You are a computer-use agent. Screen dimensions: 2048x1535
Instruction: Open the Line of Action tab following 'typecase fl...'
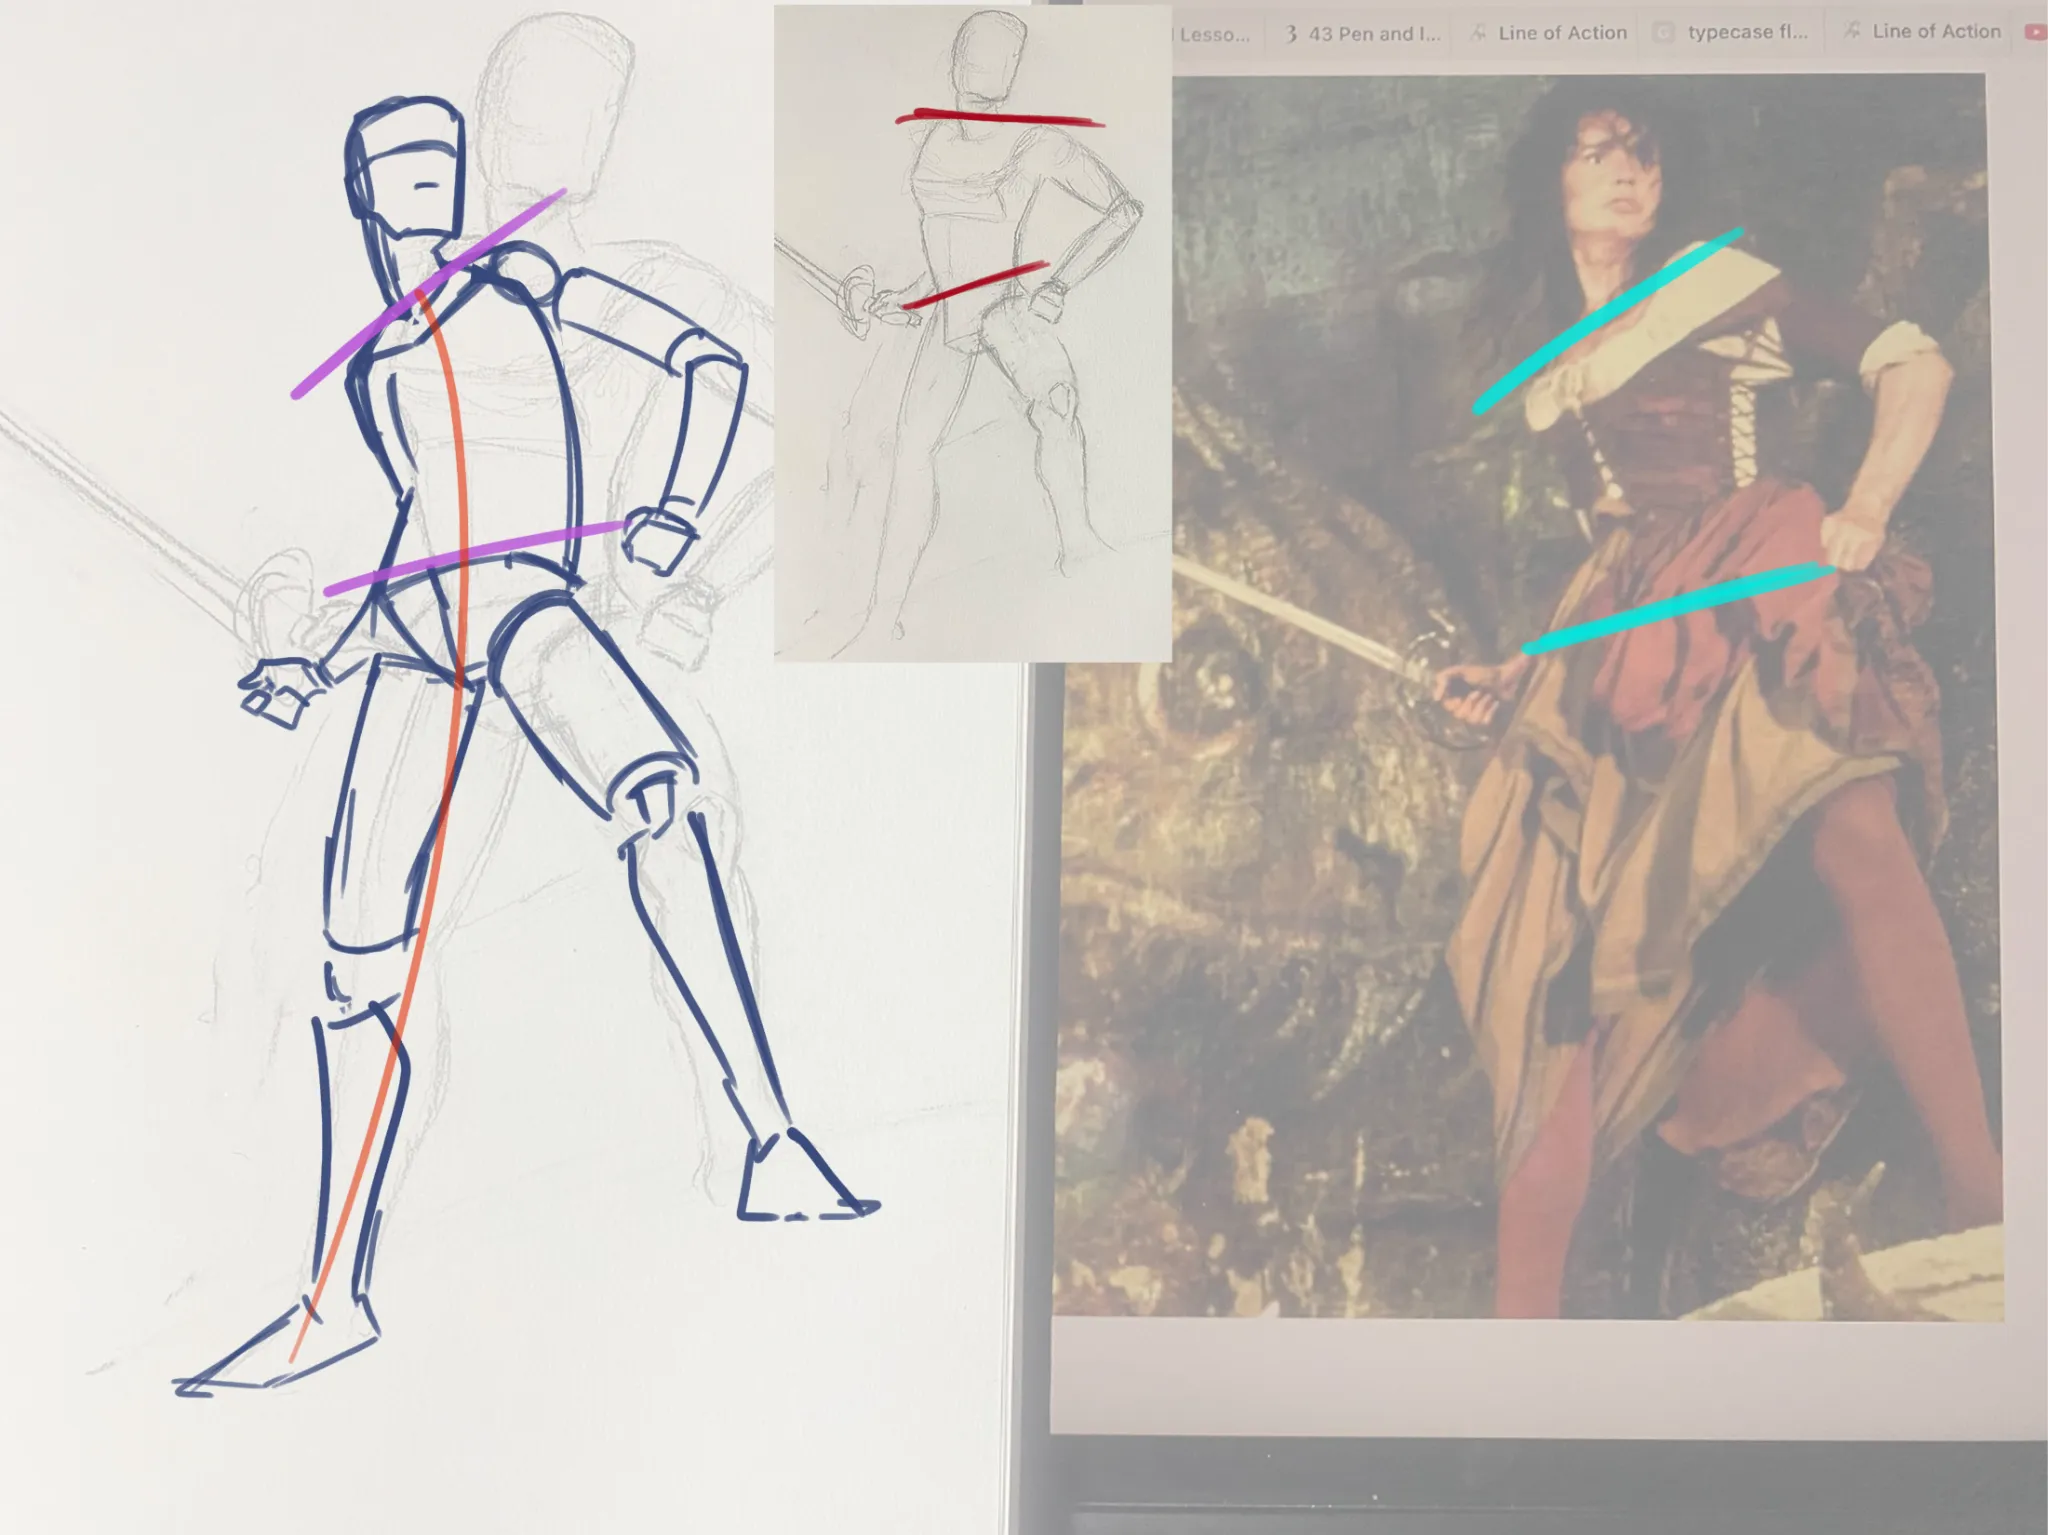click(1922, 32)
